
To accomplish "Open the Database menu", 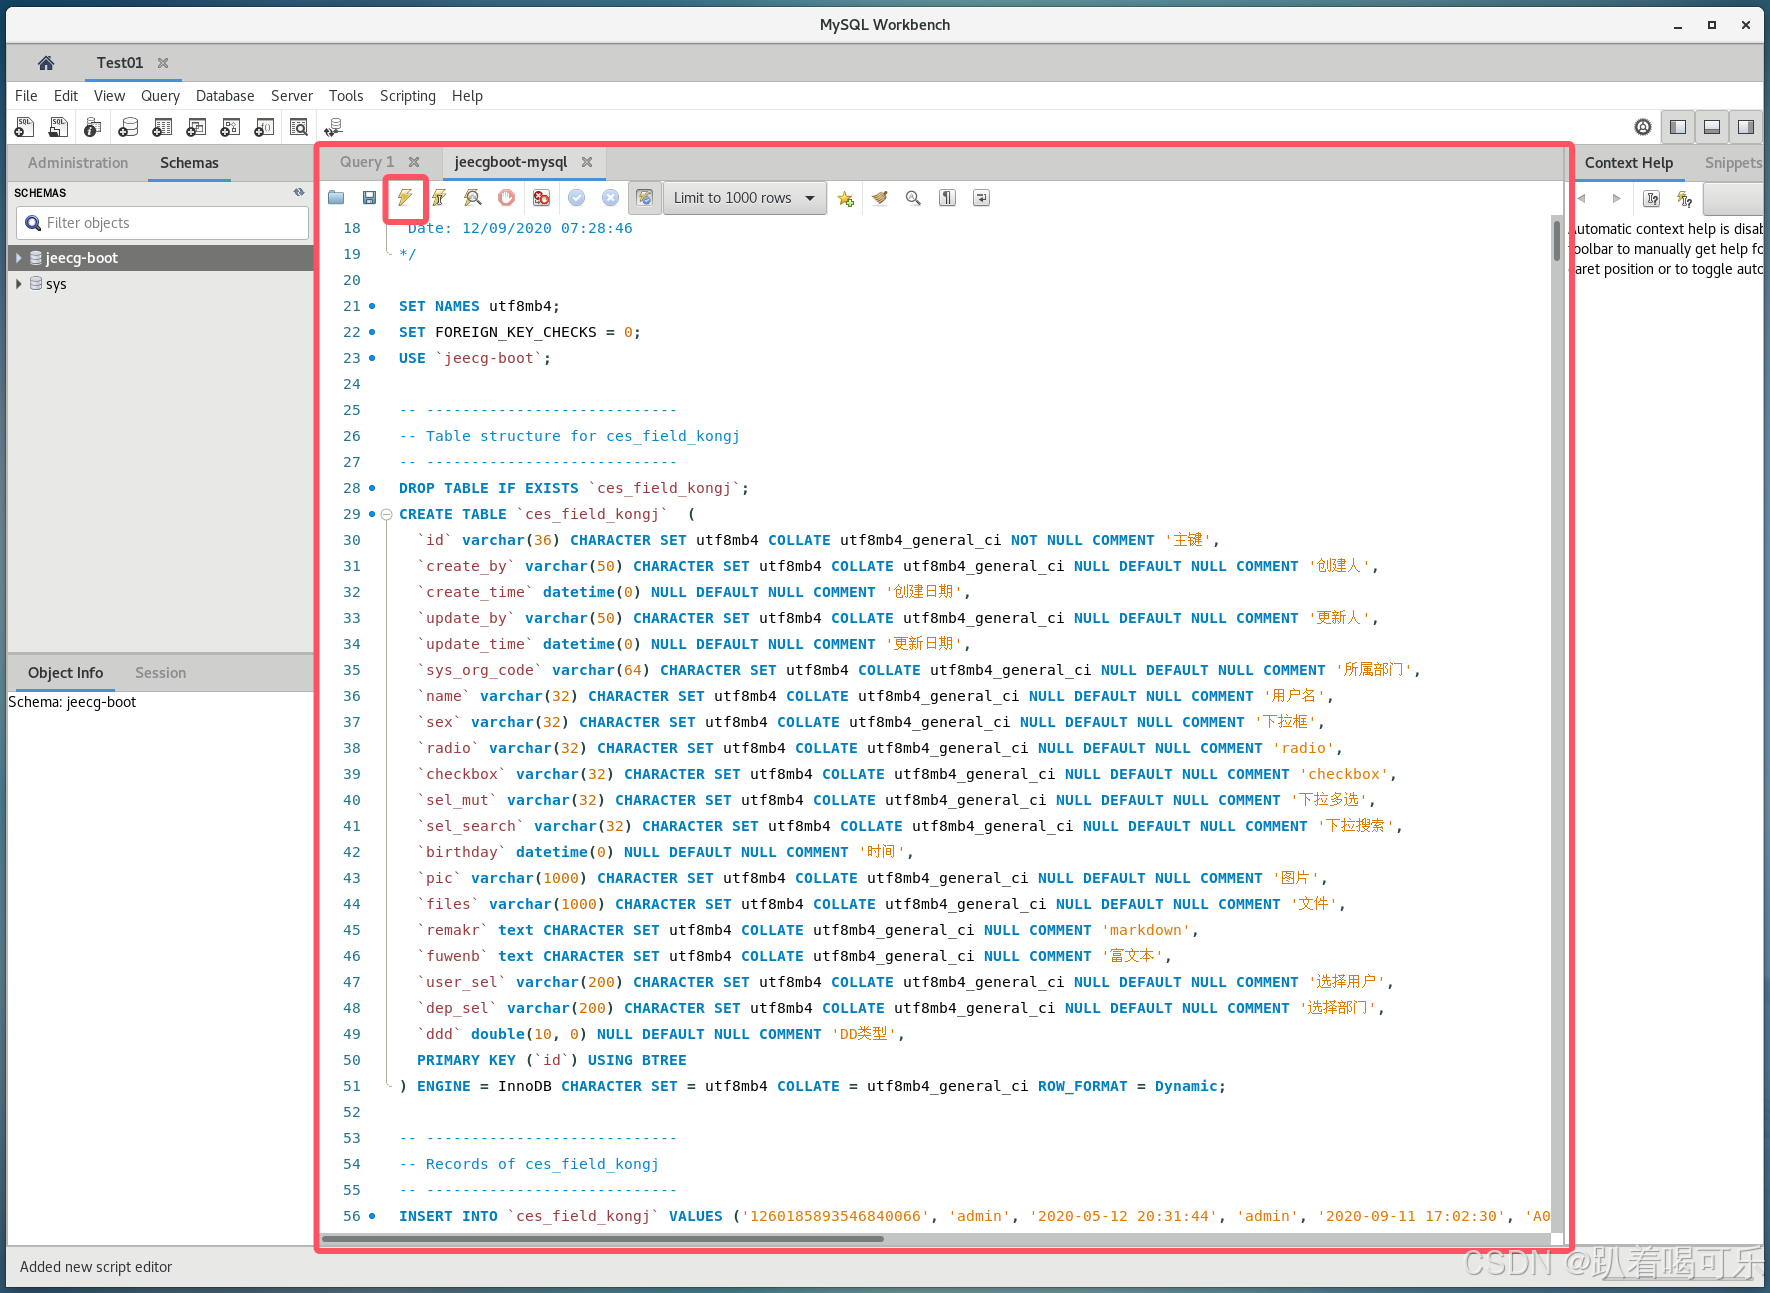I will pyautogui.click(x=225, y=96).
